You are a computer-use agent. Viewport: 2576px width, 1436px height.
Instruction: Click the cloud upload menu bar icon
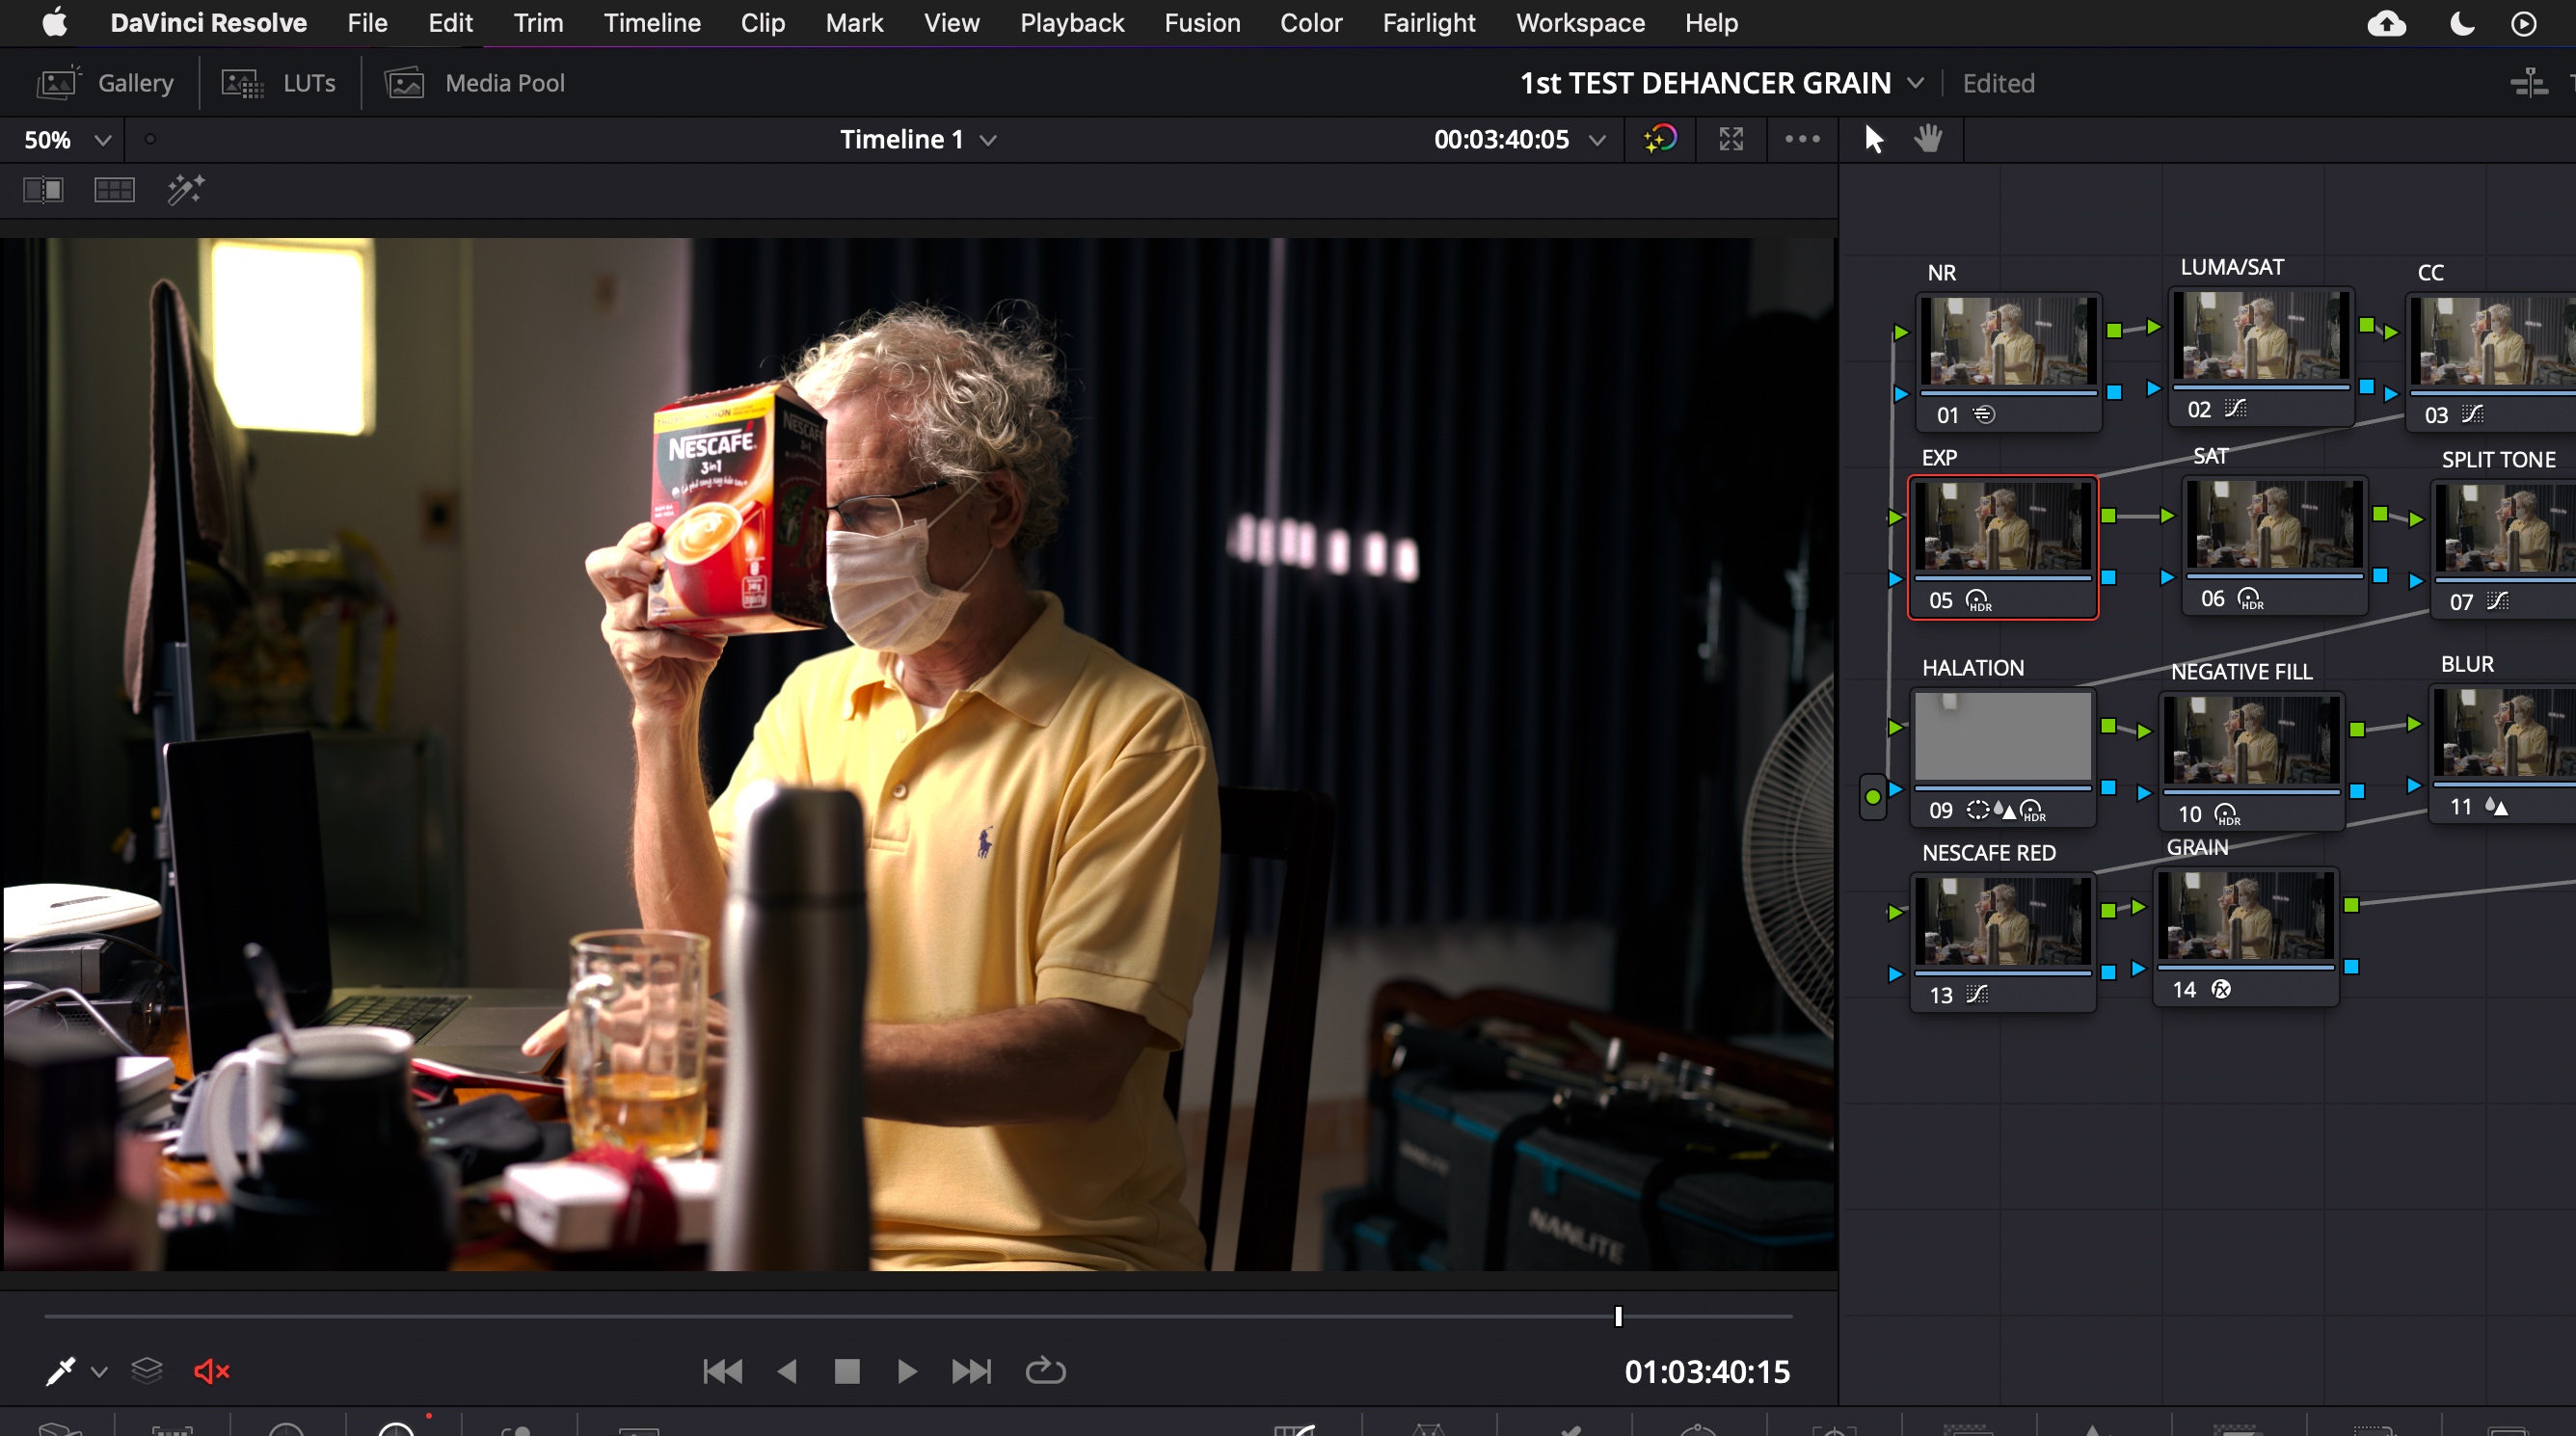click(x=2387, y=23)
